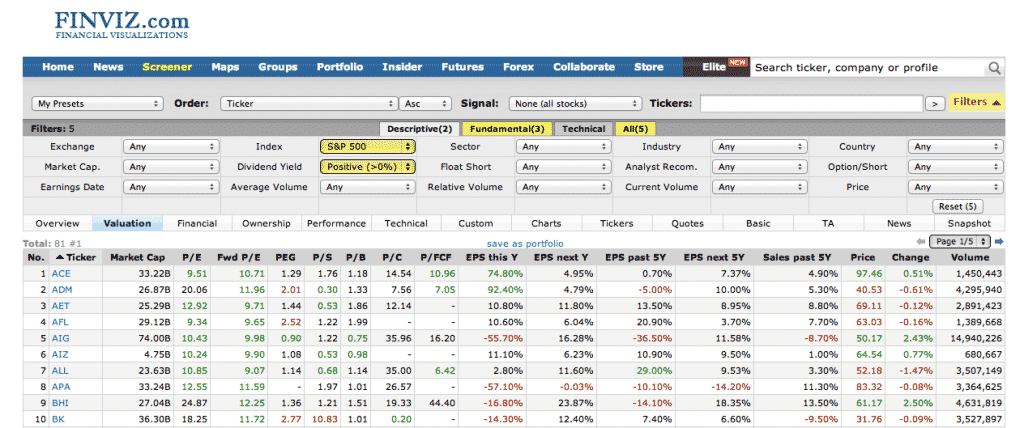Open the Groups menu item

(278, 67)
